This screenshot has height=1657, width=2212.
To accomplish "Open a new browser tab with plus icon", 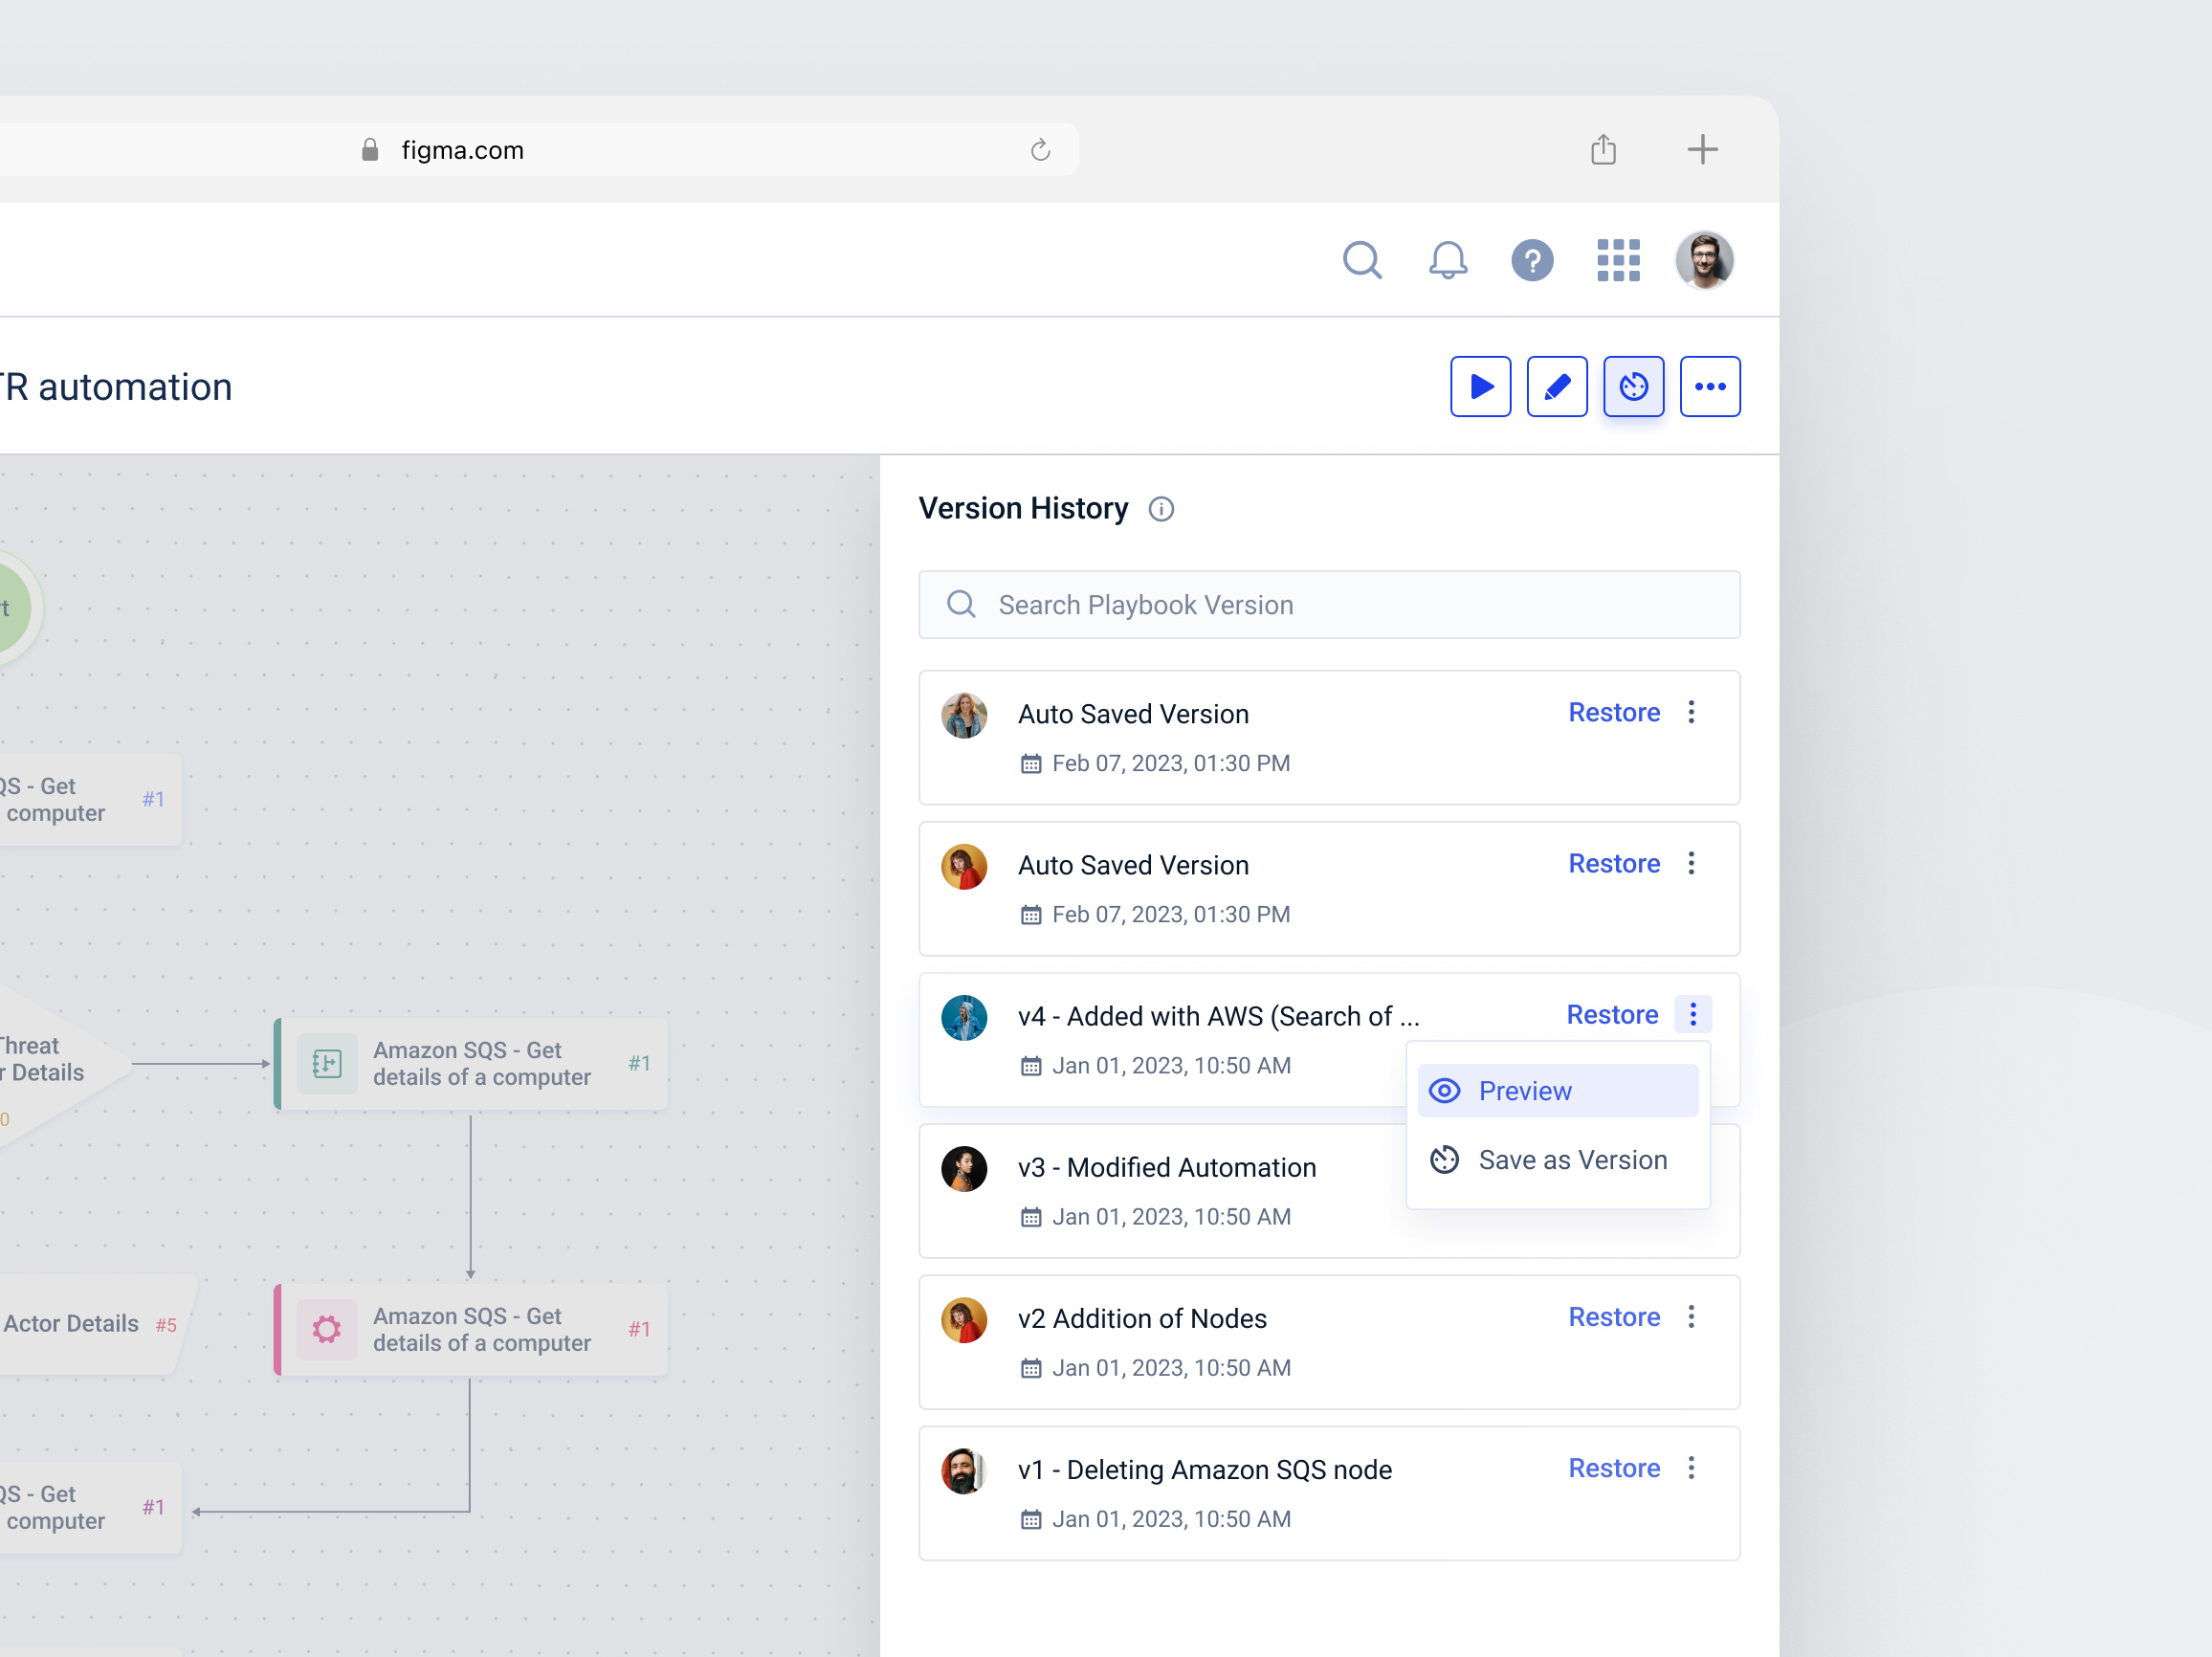I will 1702,150.
